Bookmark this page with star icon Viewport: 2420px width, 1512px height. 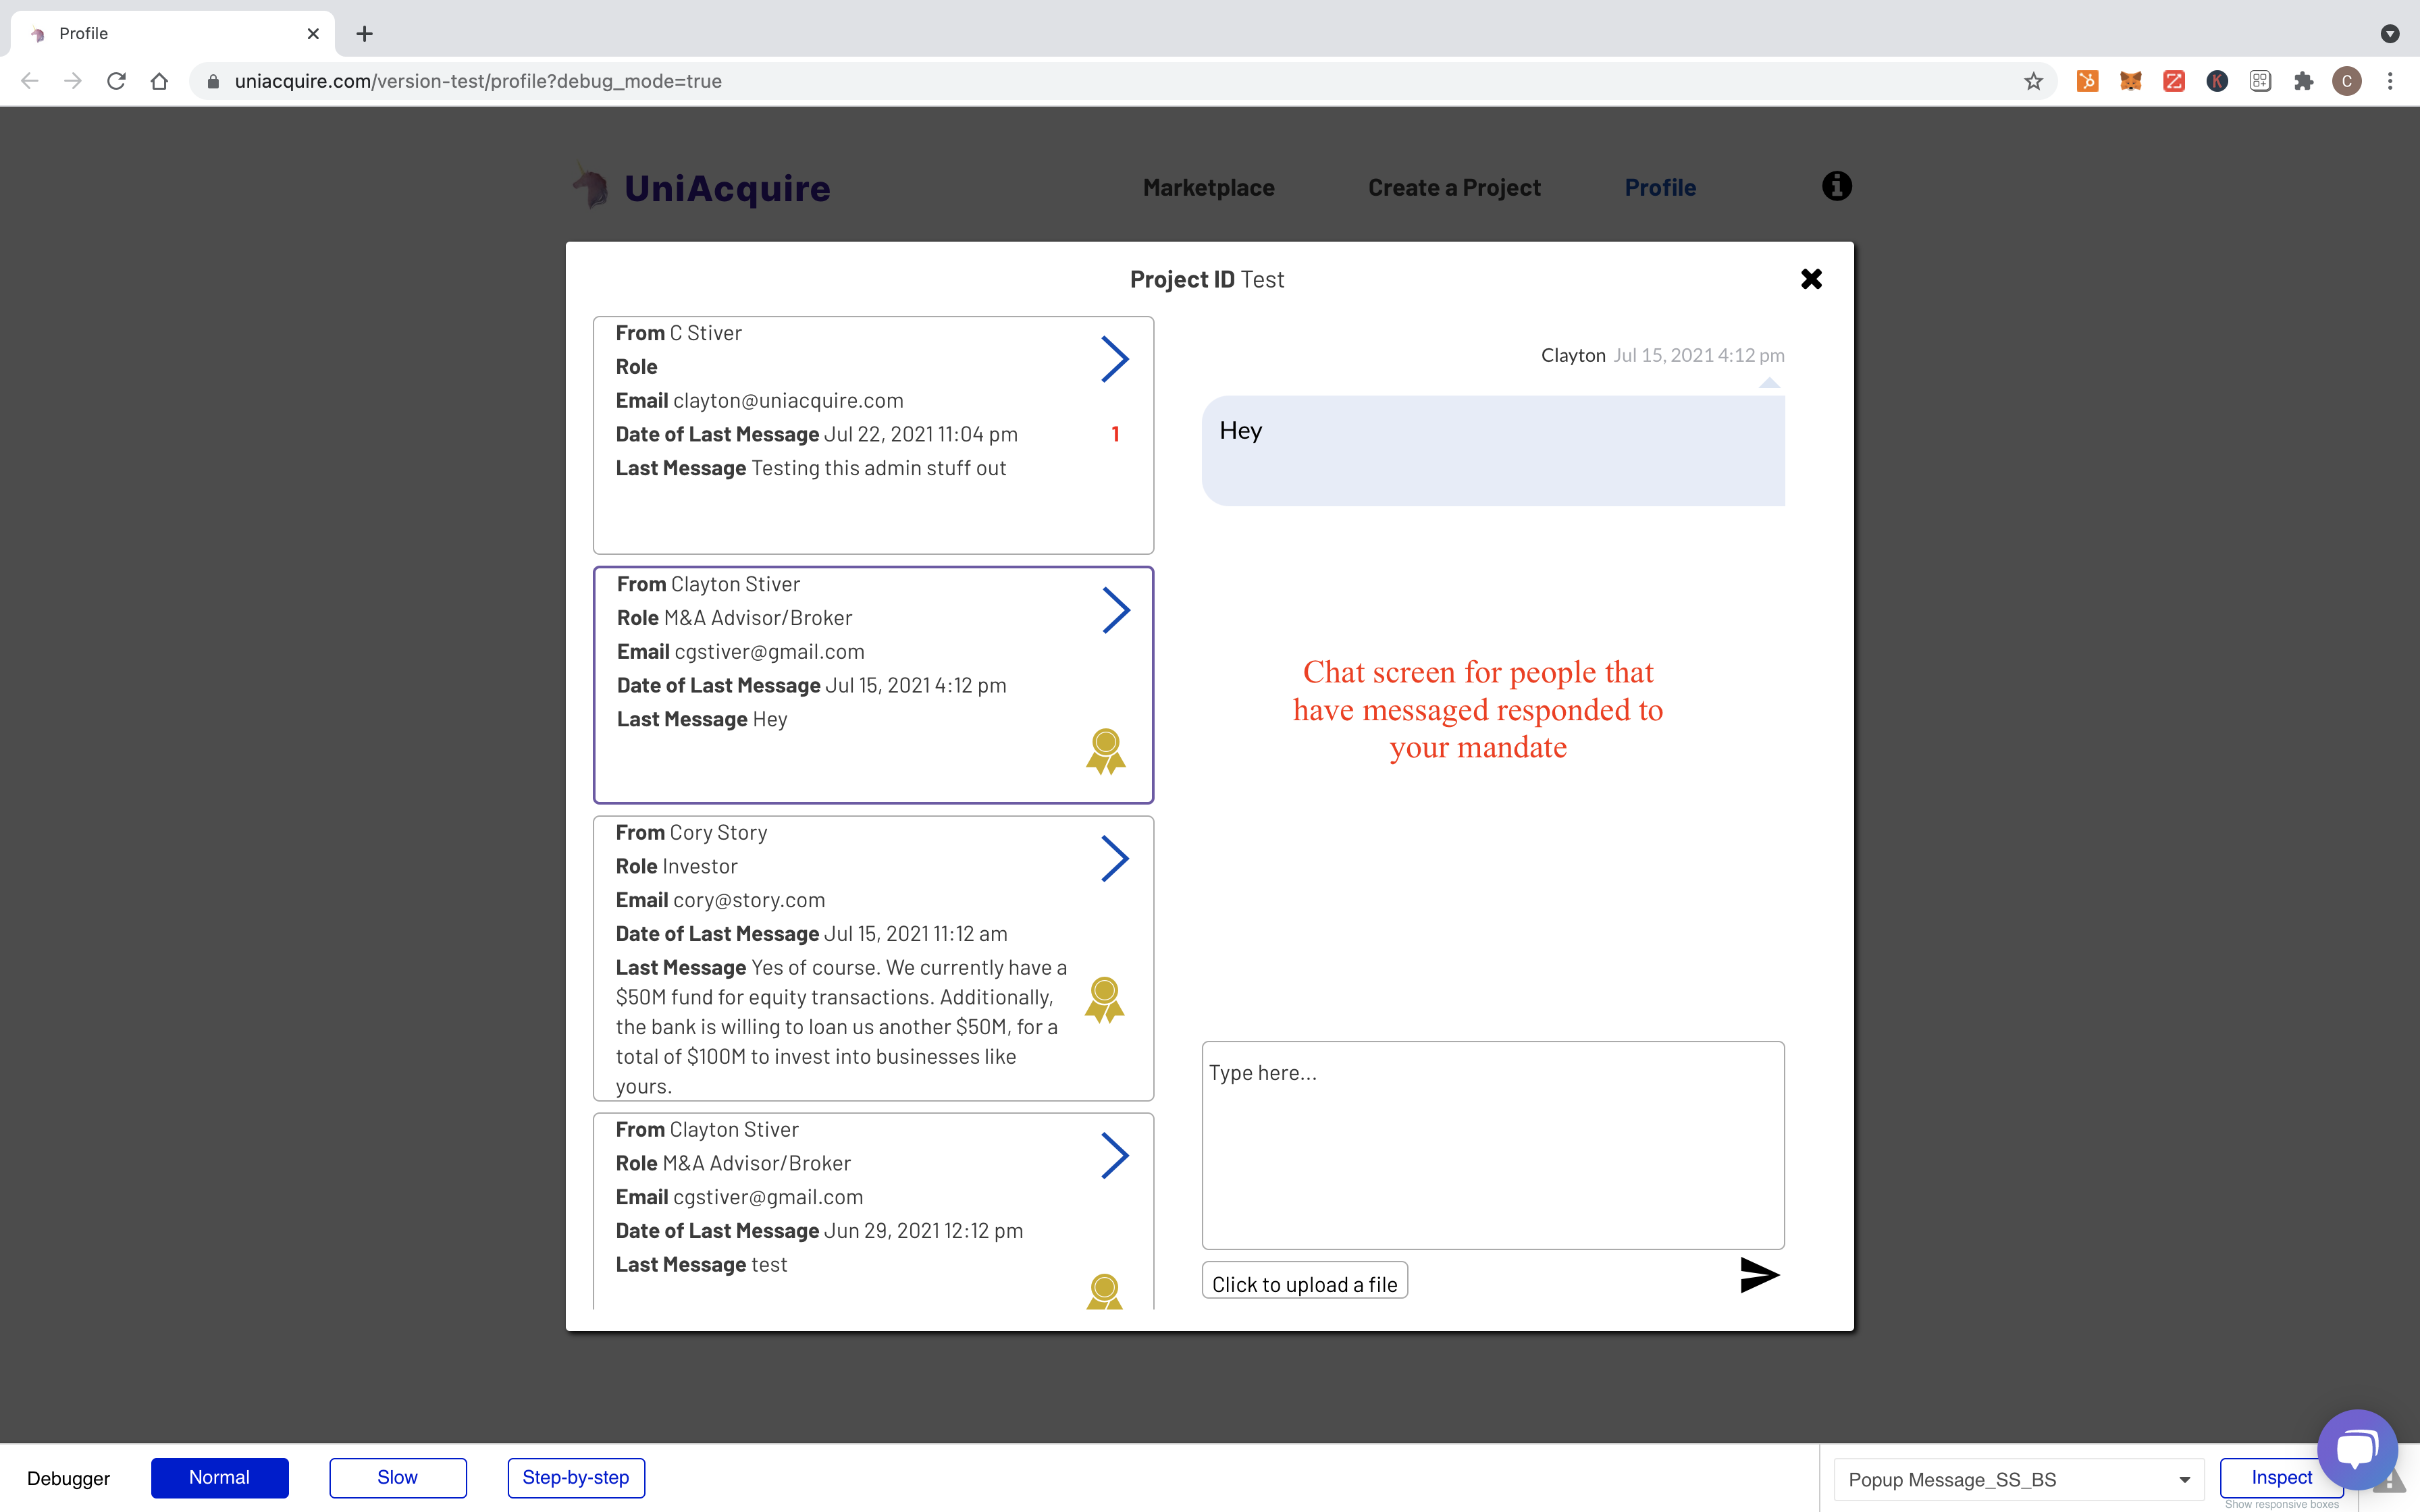tap(2033, 81)
